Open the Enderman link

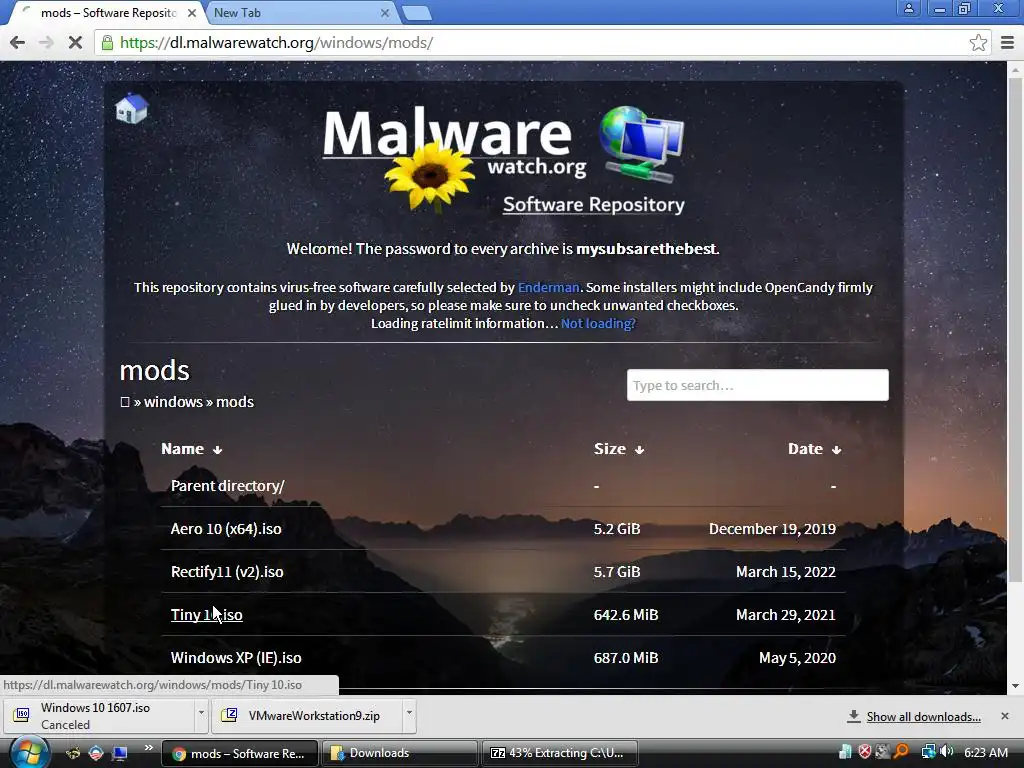pyautogui.click(x=548, y=287)
